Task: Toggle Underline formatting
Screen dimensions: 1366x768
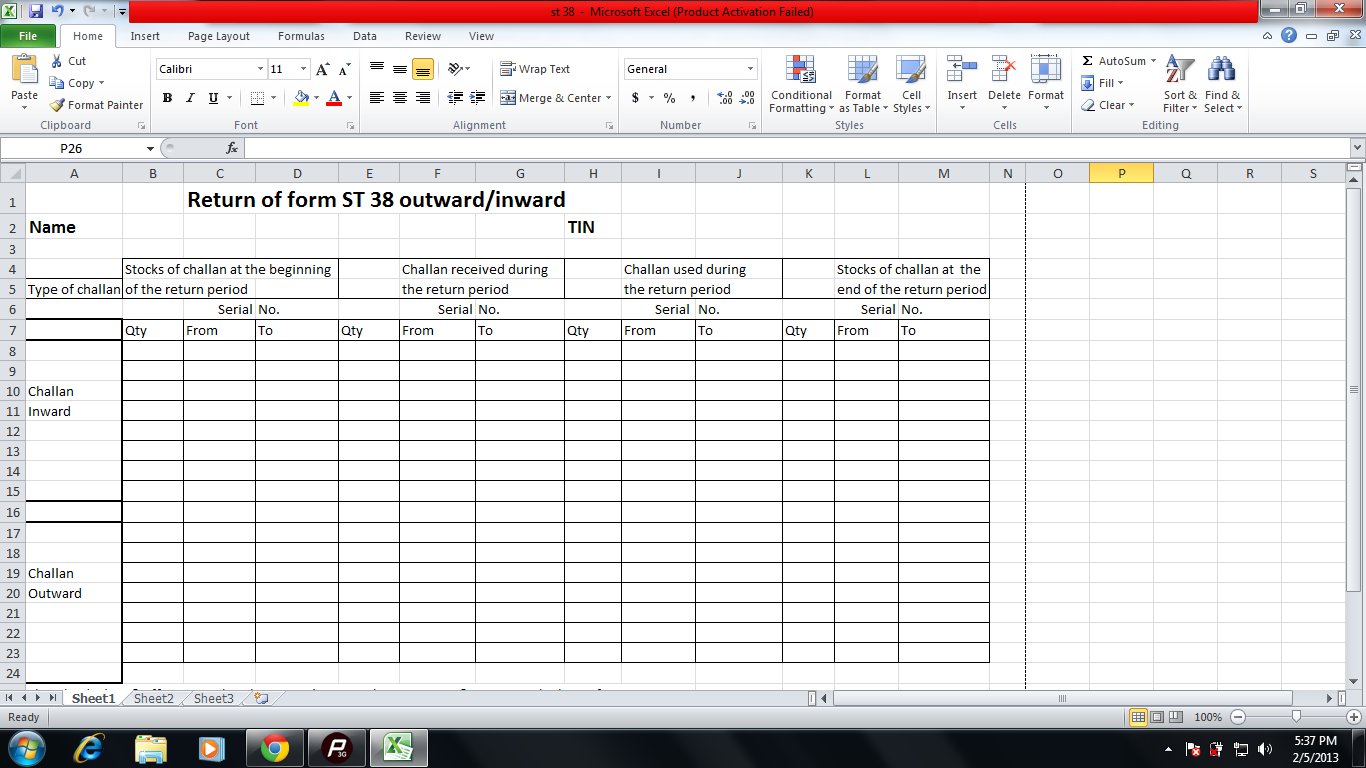Action: [213, 98]
